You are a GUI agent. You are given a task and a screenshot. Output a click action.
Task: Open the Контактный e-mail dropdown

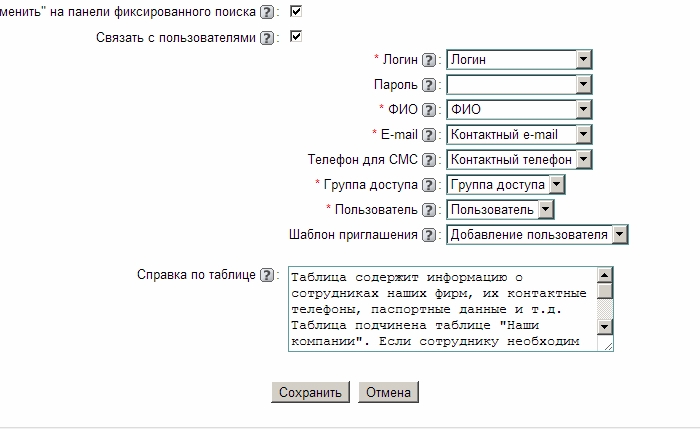point(584,135)
